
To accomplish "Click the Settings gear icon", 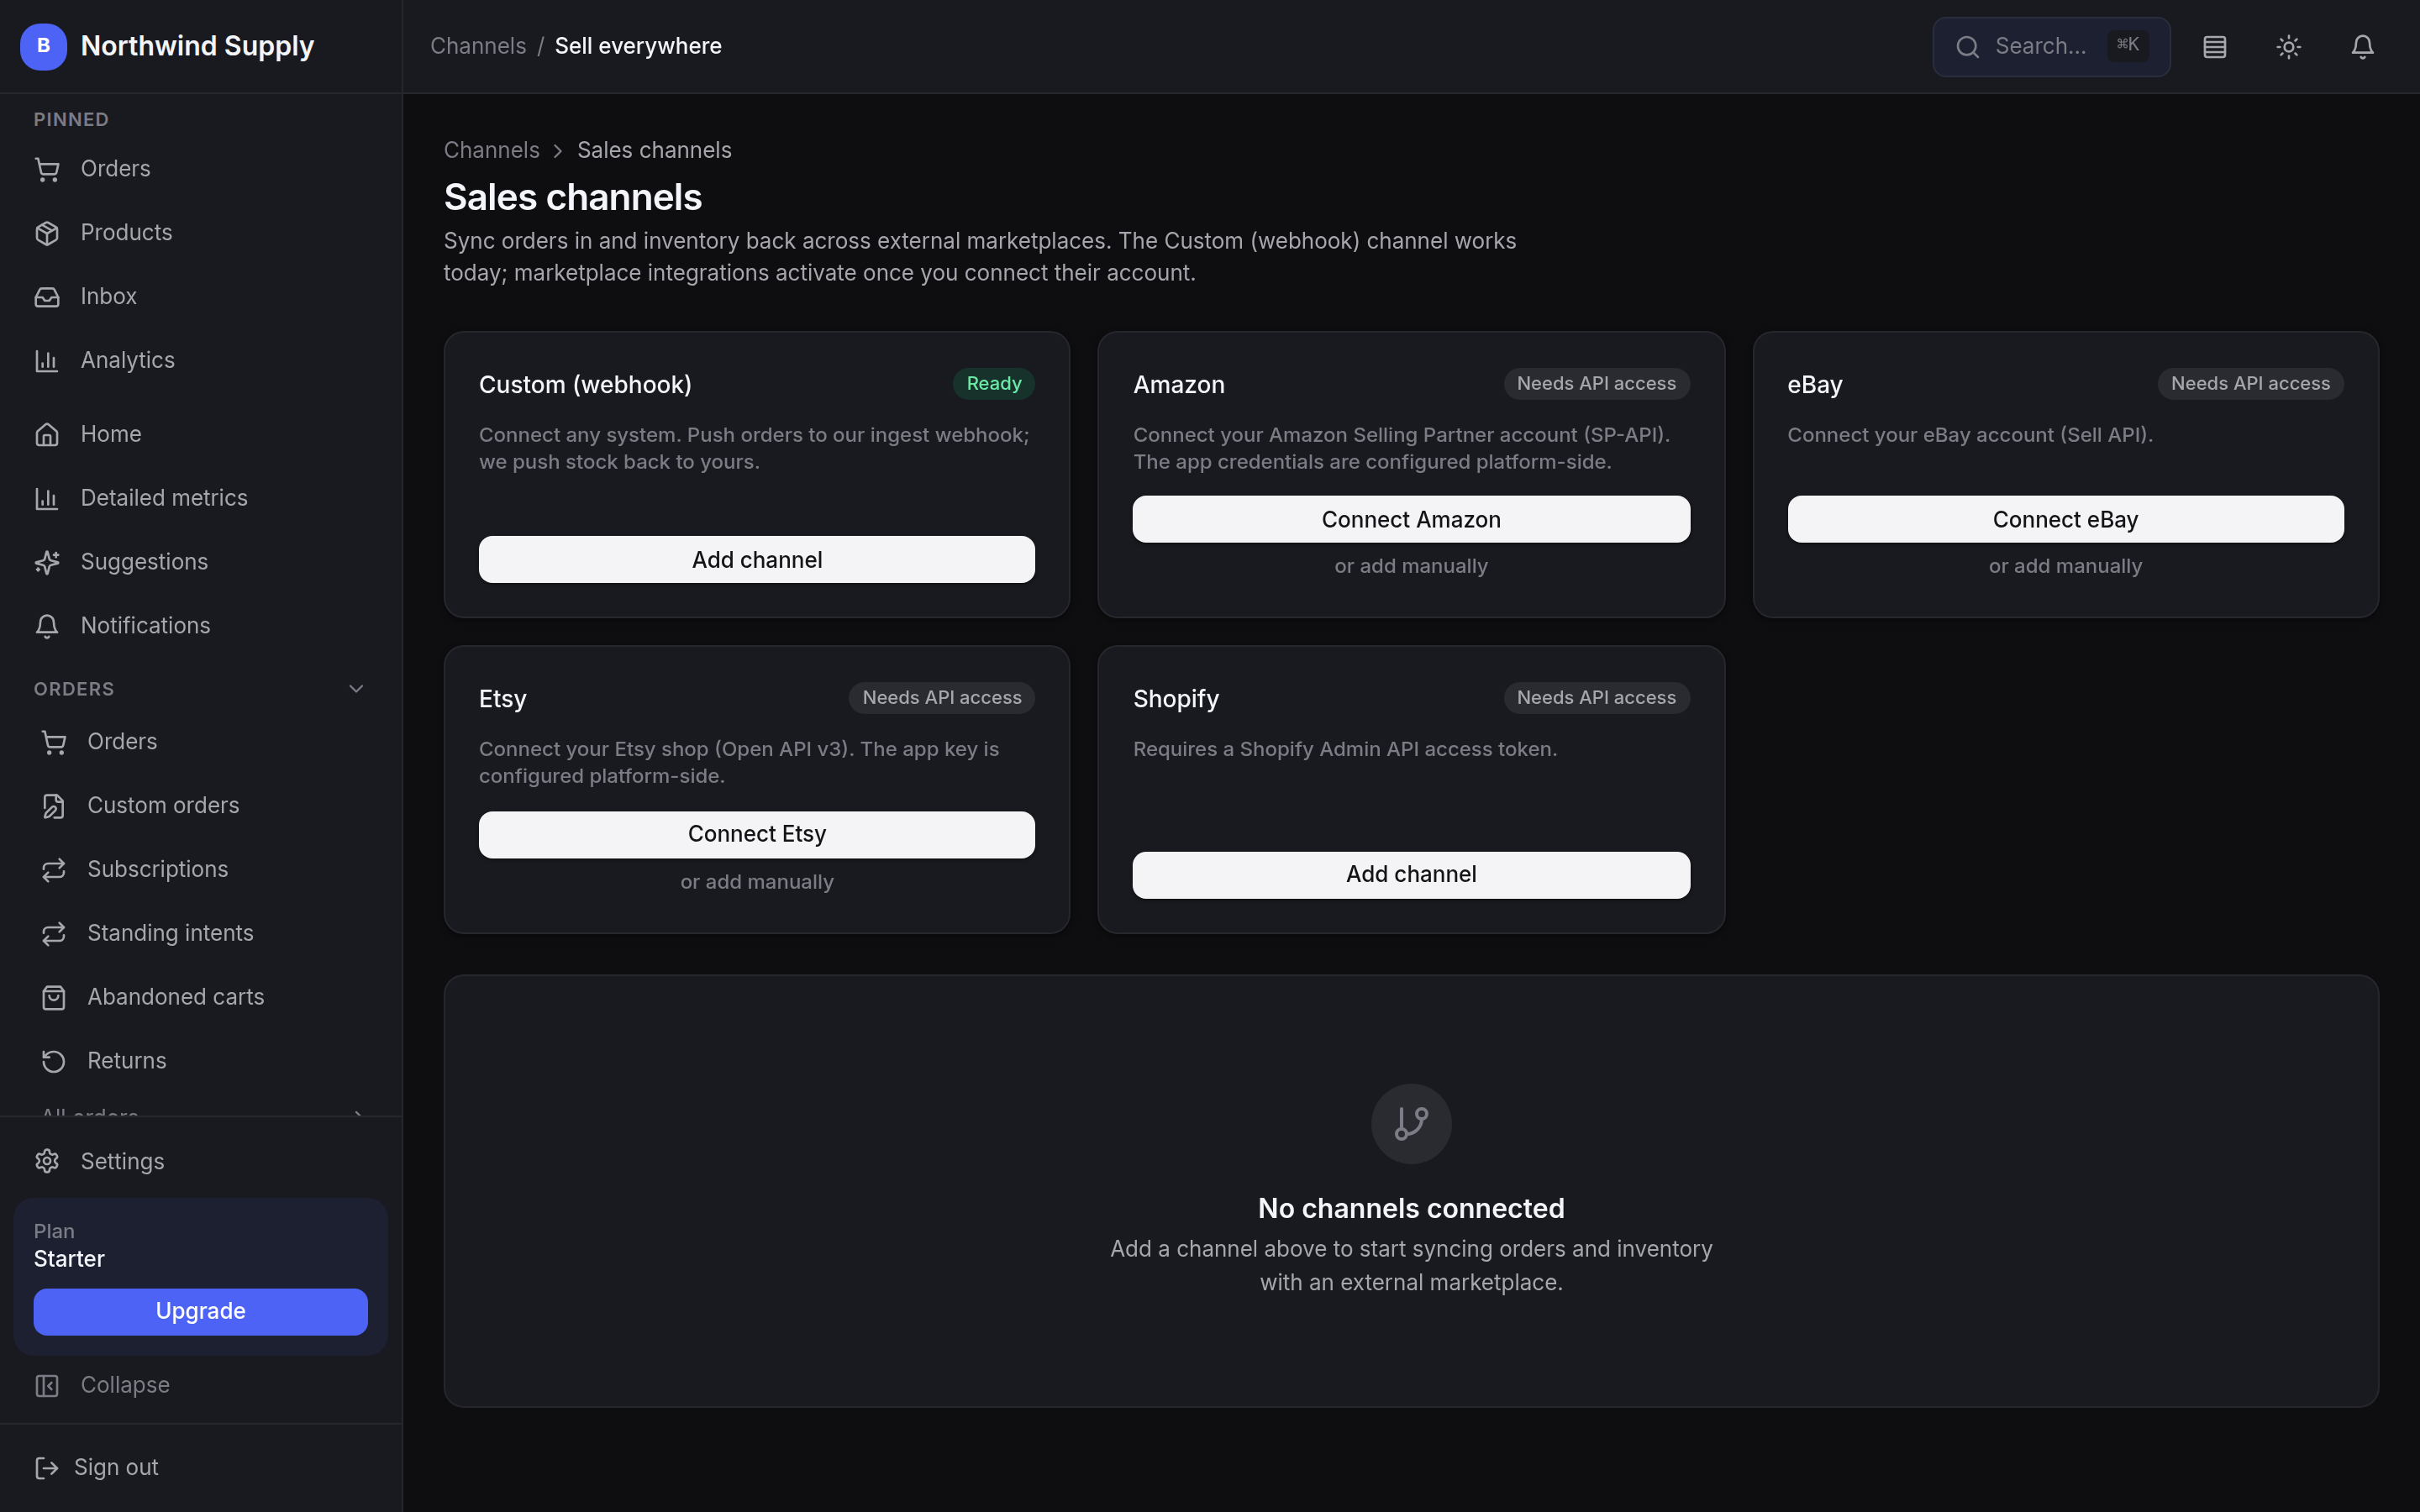I will click(x=47, y=1161).
